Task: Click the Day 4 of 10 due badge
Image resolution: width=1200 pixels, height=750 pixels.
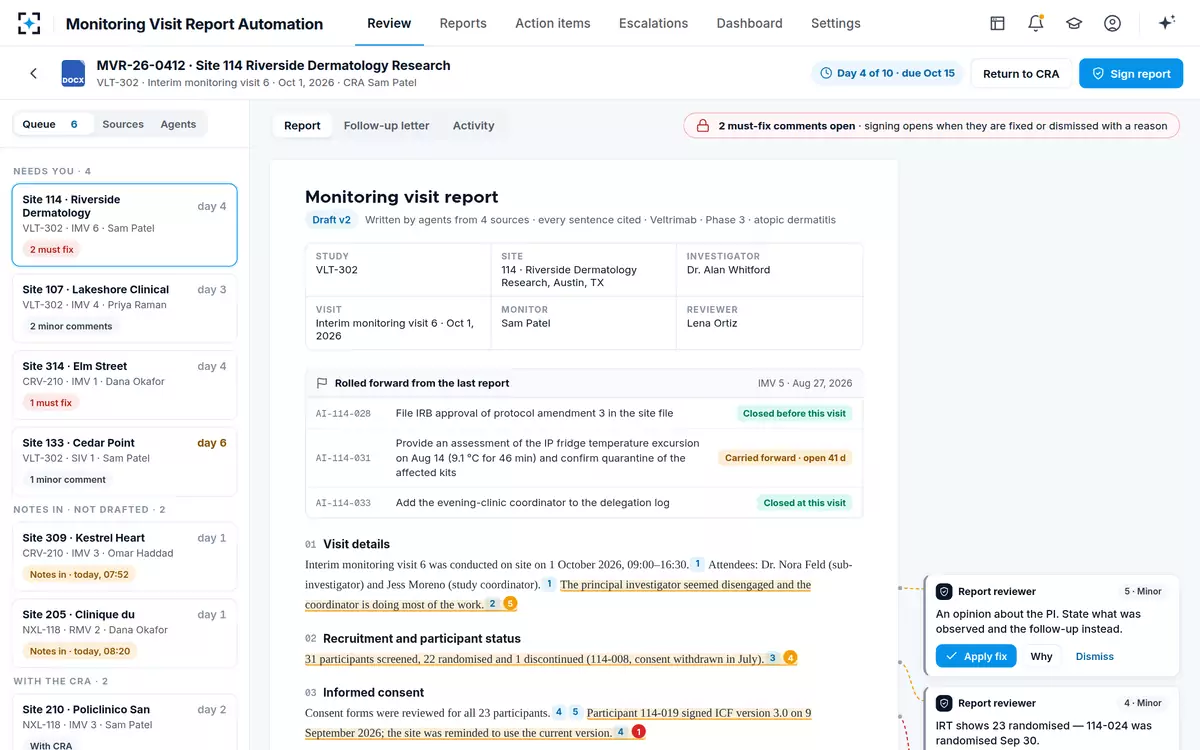Action: (x=887, y=73)
